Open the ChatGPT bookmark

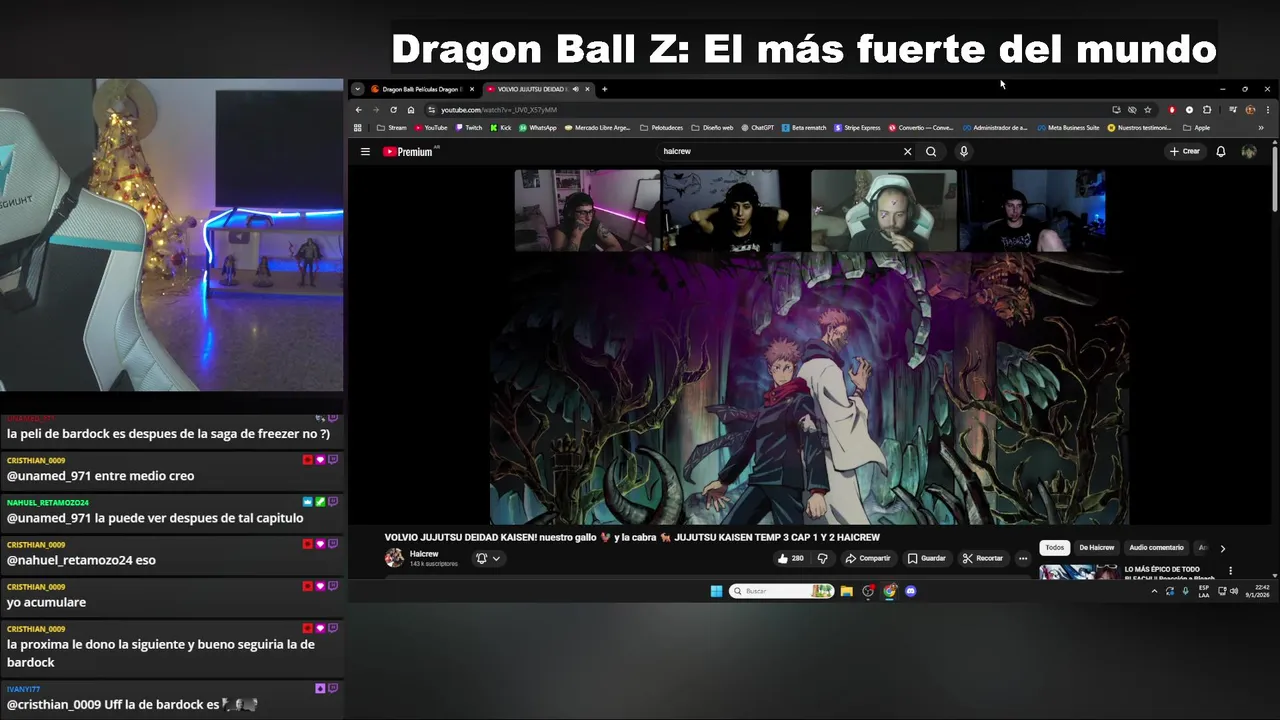click(x=757, y=128)
